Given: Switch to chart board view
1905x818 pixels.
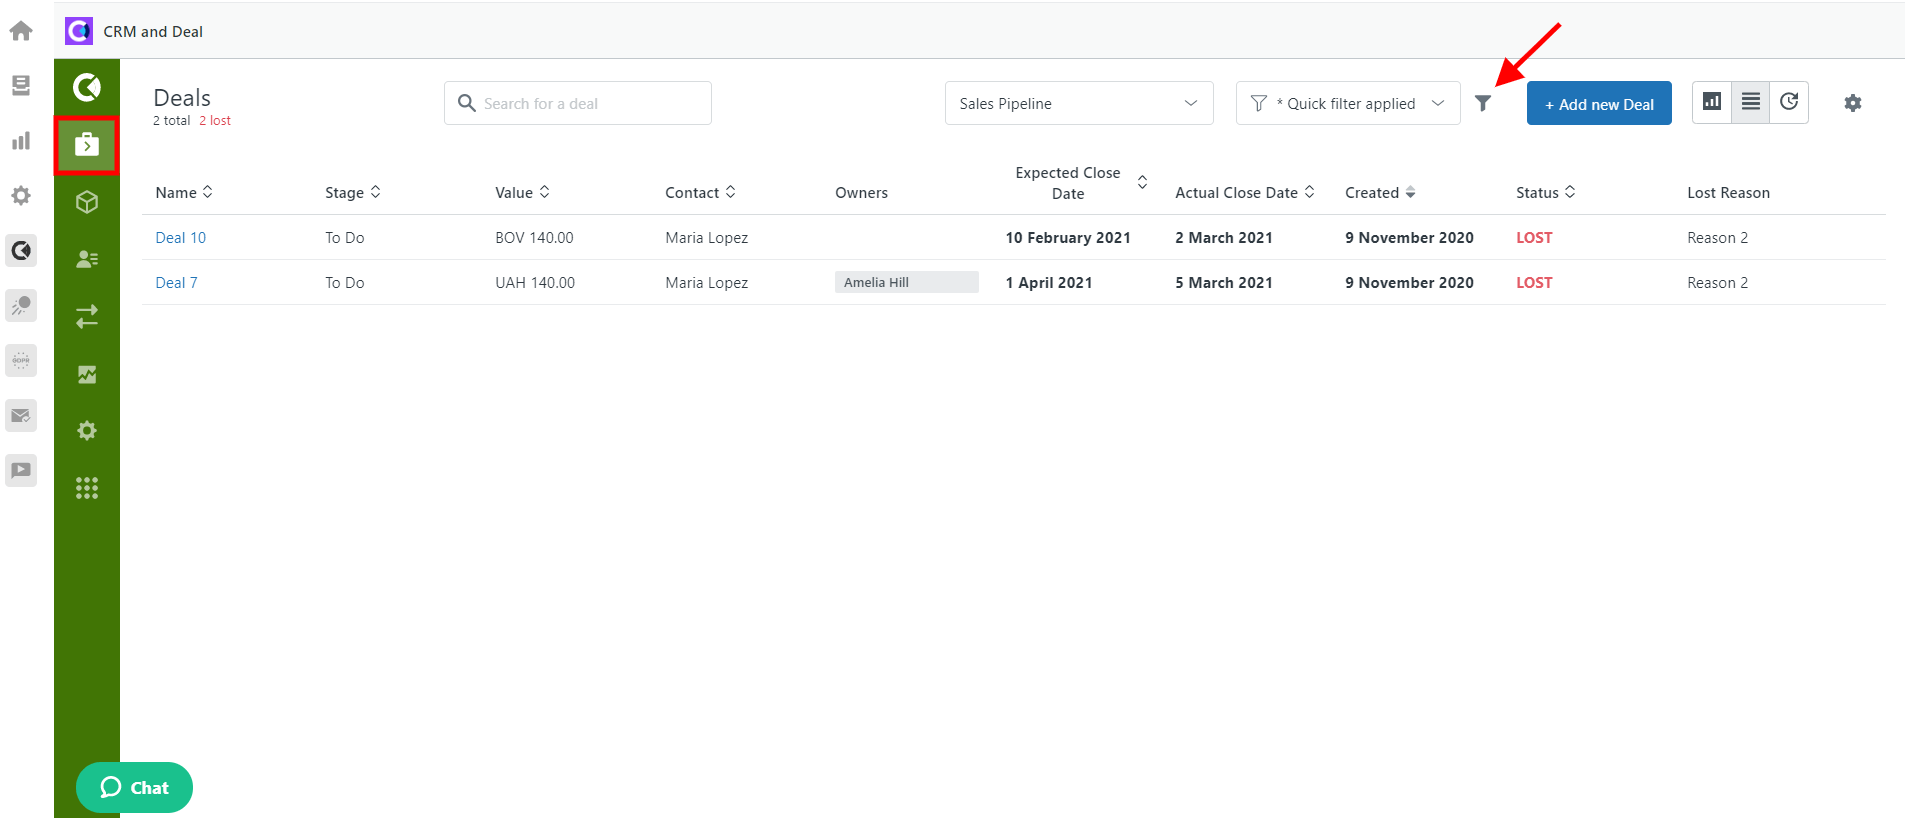Looking at the screenshot, I should [x=1712, y=102].
